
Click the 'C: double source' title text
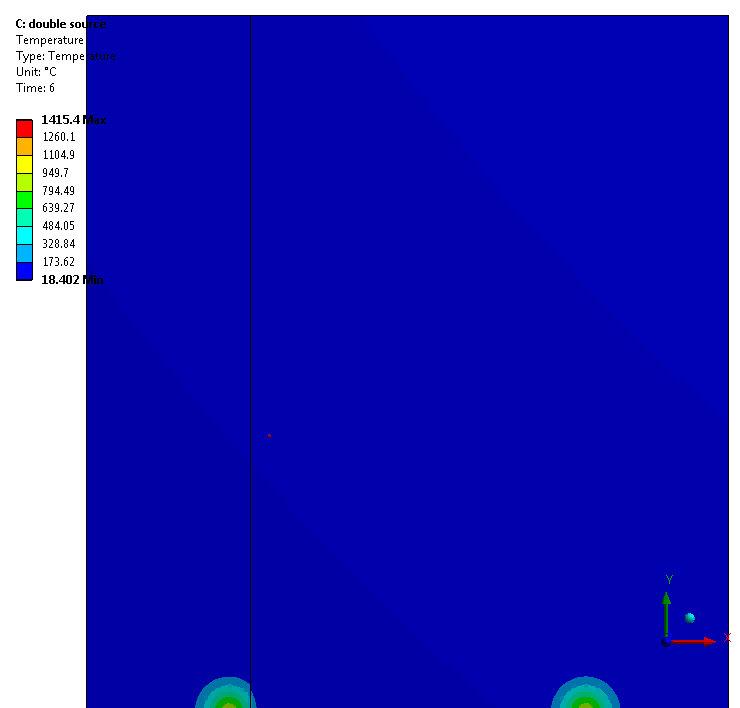click(x=60, y=24)
